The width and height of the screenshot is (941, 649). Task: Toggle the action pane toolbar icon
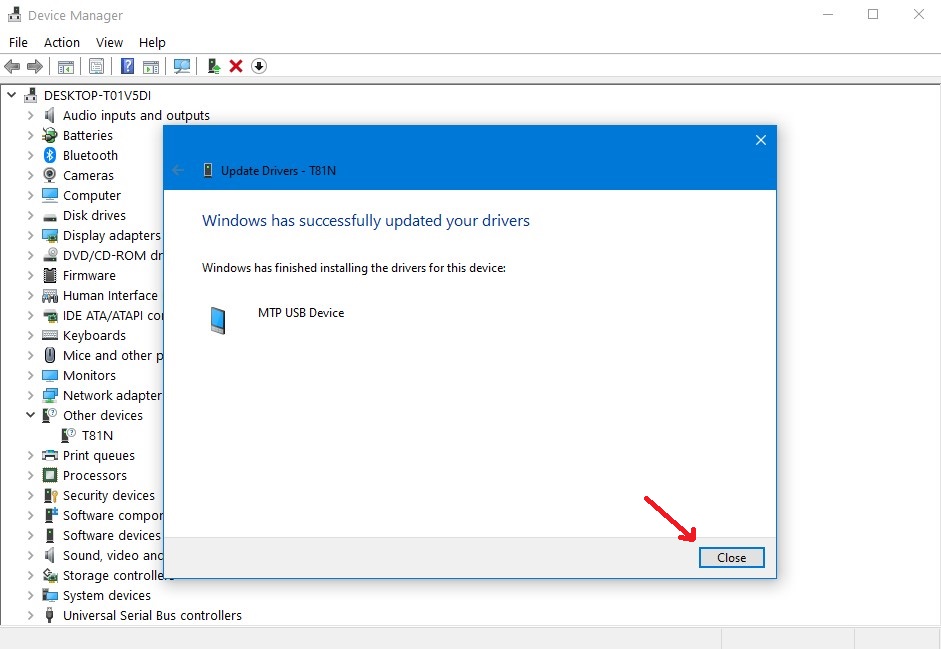151,66
